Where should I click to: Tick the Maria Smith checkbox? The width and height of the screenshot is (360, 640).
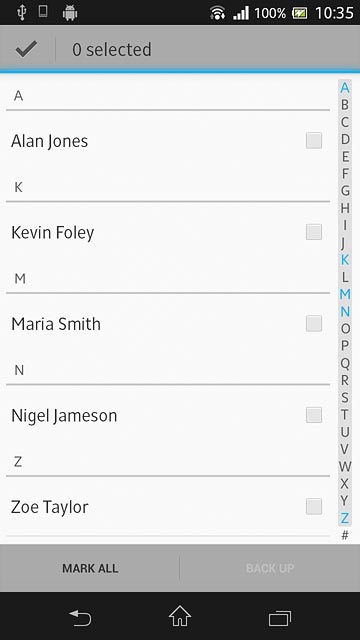[314, 324]
